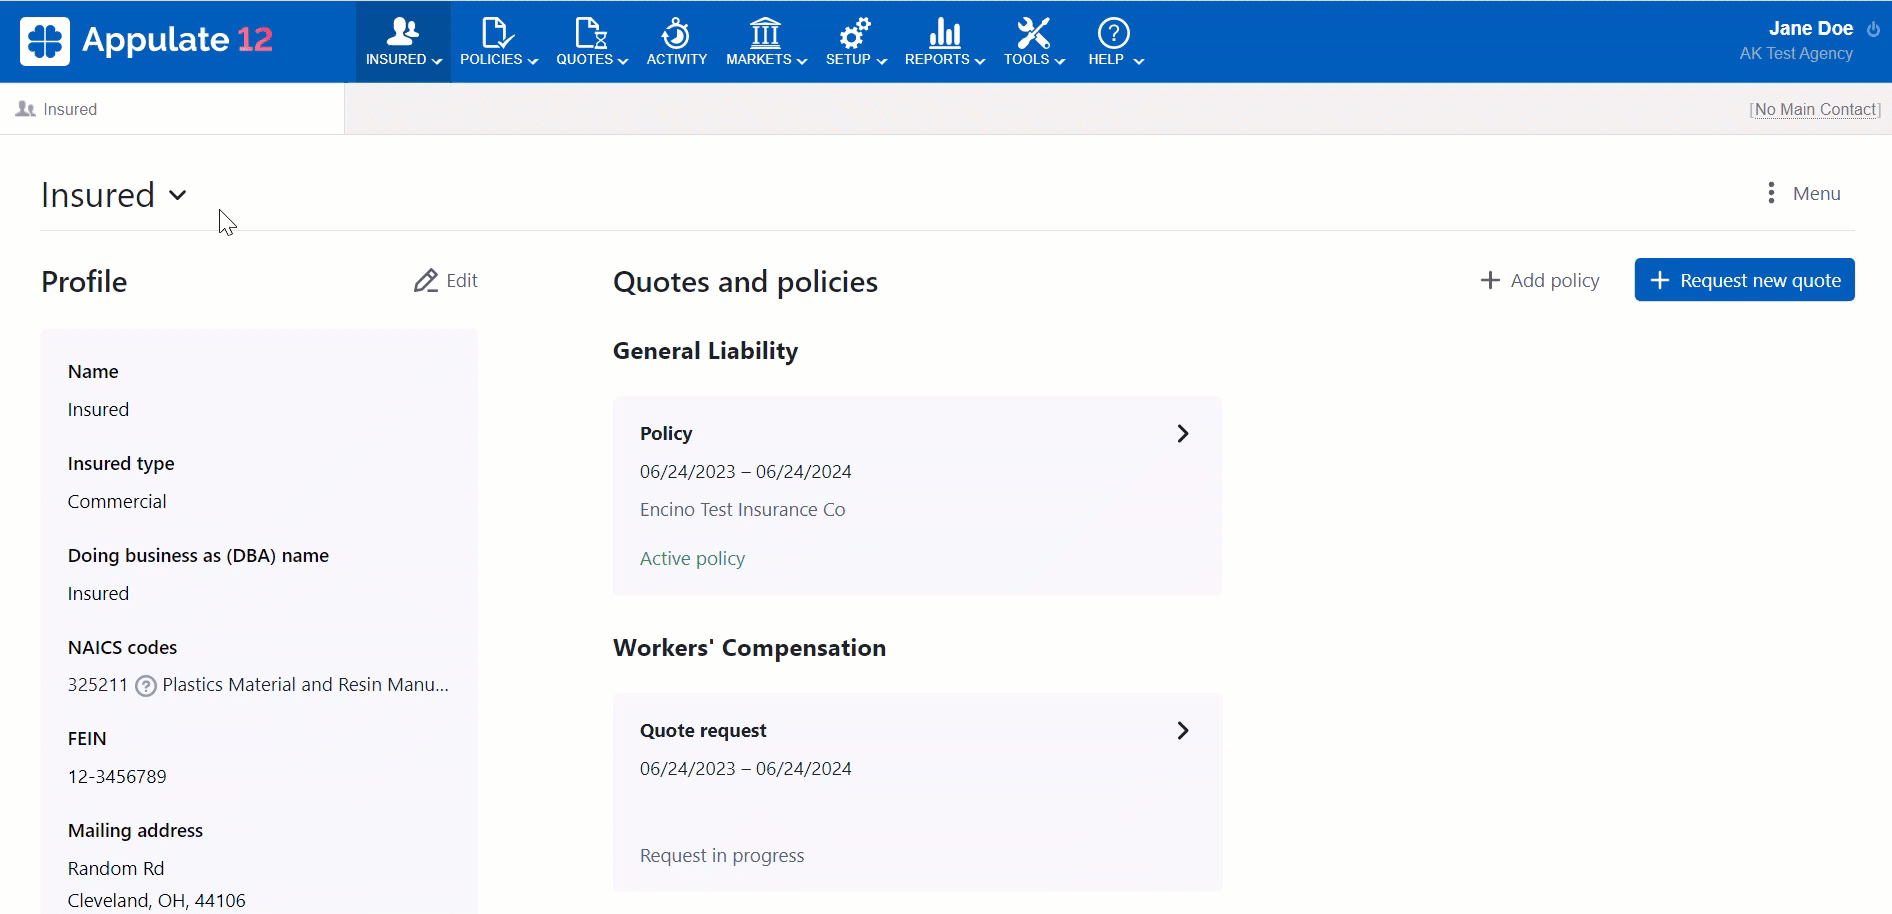Viewport: 1892px width, 914px height.
Task: Expand the Insured title dropdown chevron
Action: click(178, 195)
